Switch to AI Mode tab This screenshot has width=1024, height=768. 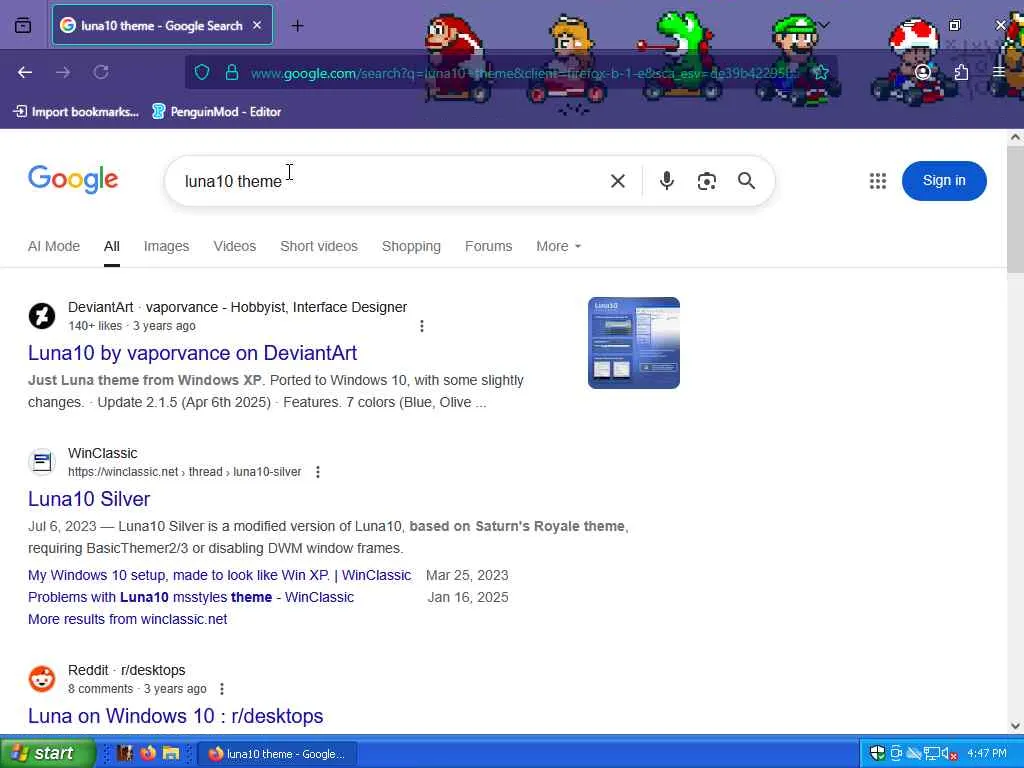pos(54,246)
